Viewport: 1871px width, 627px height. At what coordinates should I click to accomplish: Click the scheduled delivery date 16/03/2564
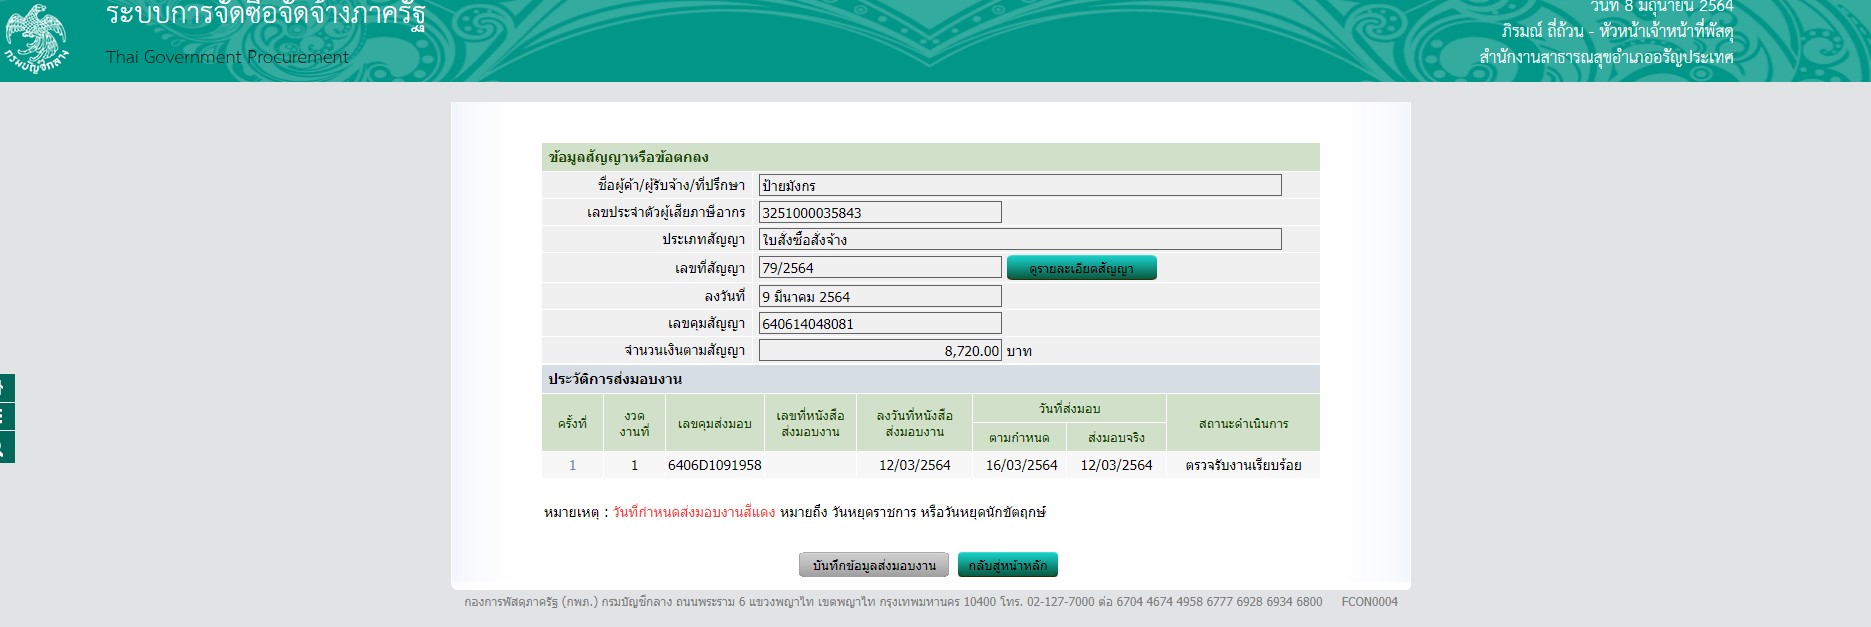tap(1021, 465)
